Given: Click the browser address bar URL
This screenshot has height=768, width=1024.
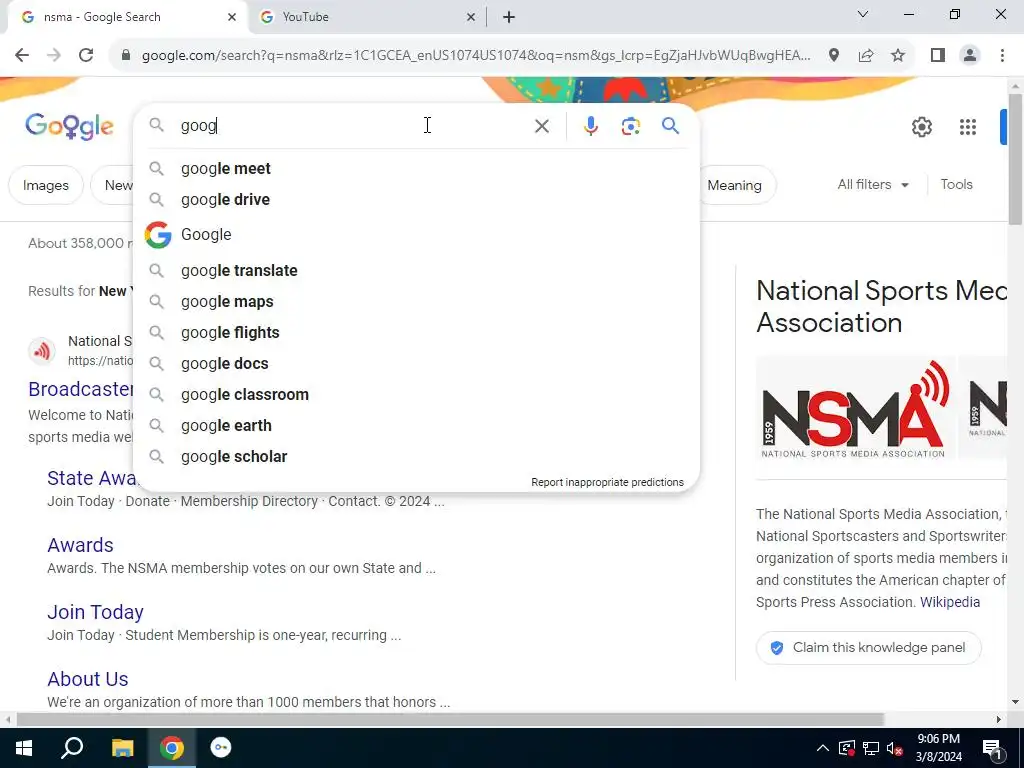Looking at the screenshot, I should 475,56.
